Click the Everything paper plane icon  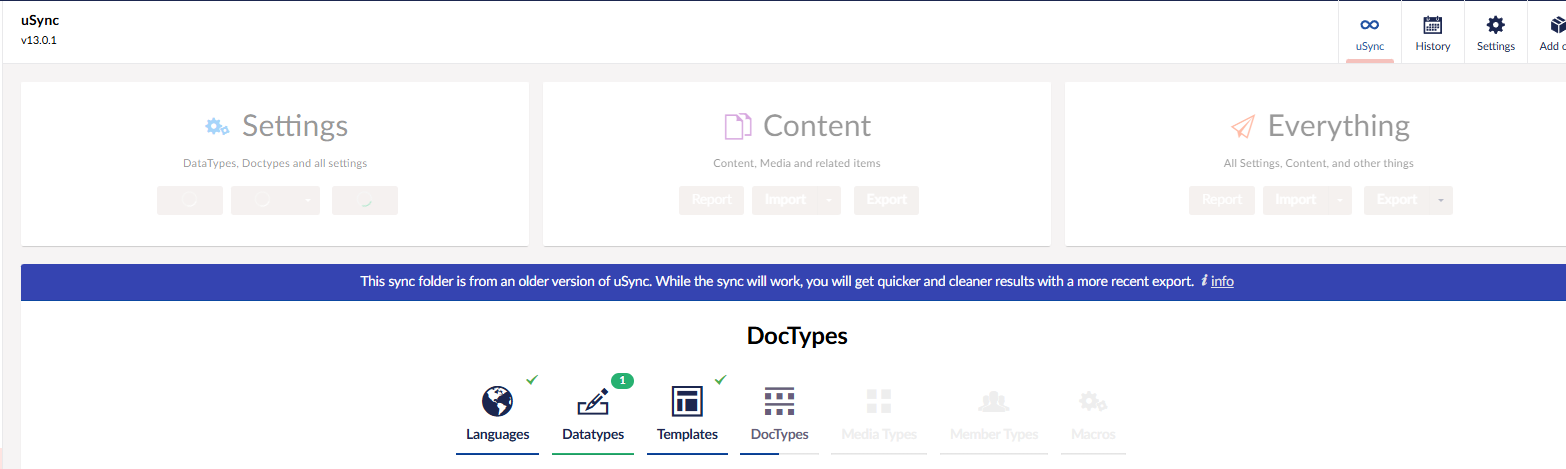(1243, 127)
